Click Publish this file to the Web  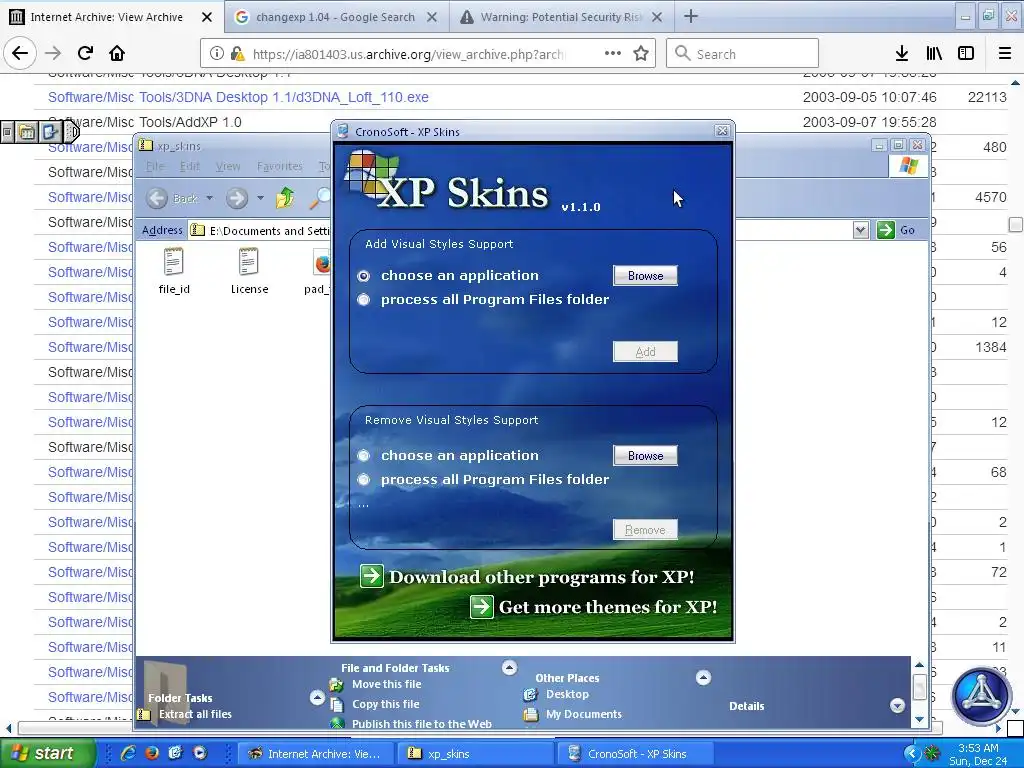pos(422,724)
